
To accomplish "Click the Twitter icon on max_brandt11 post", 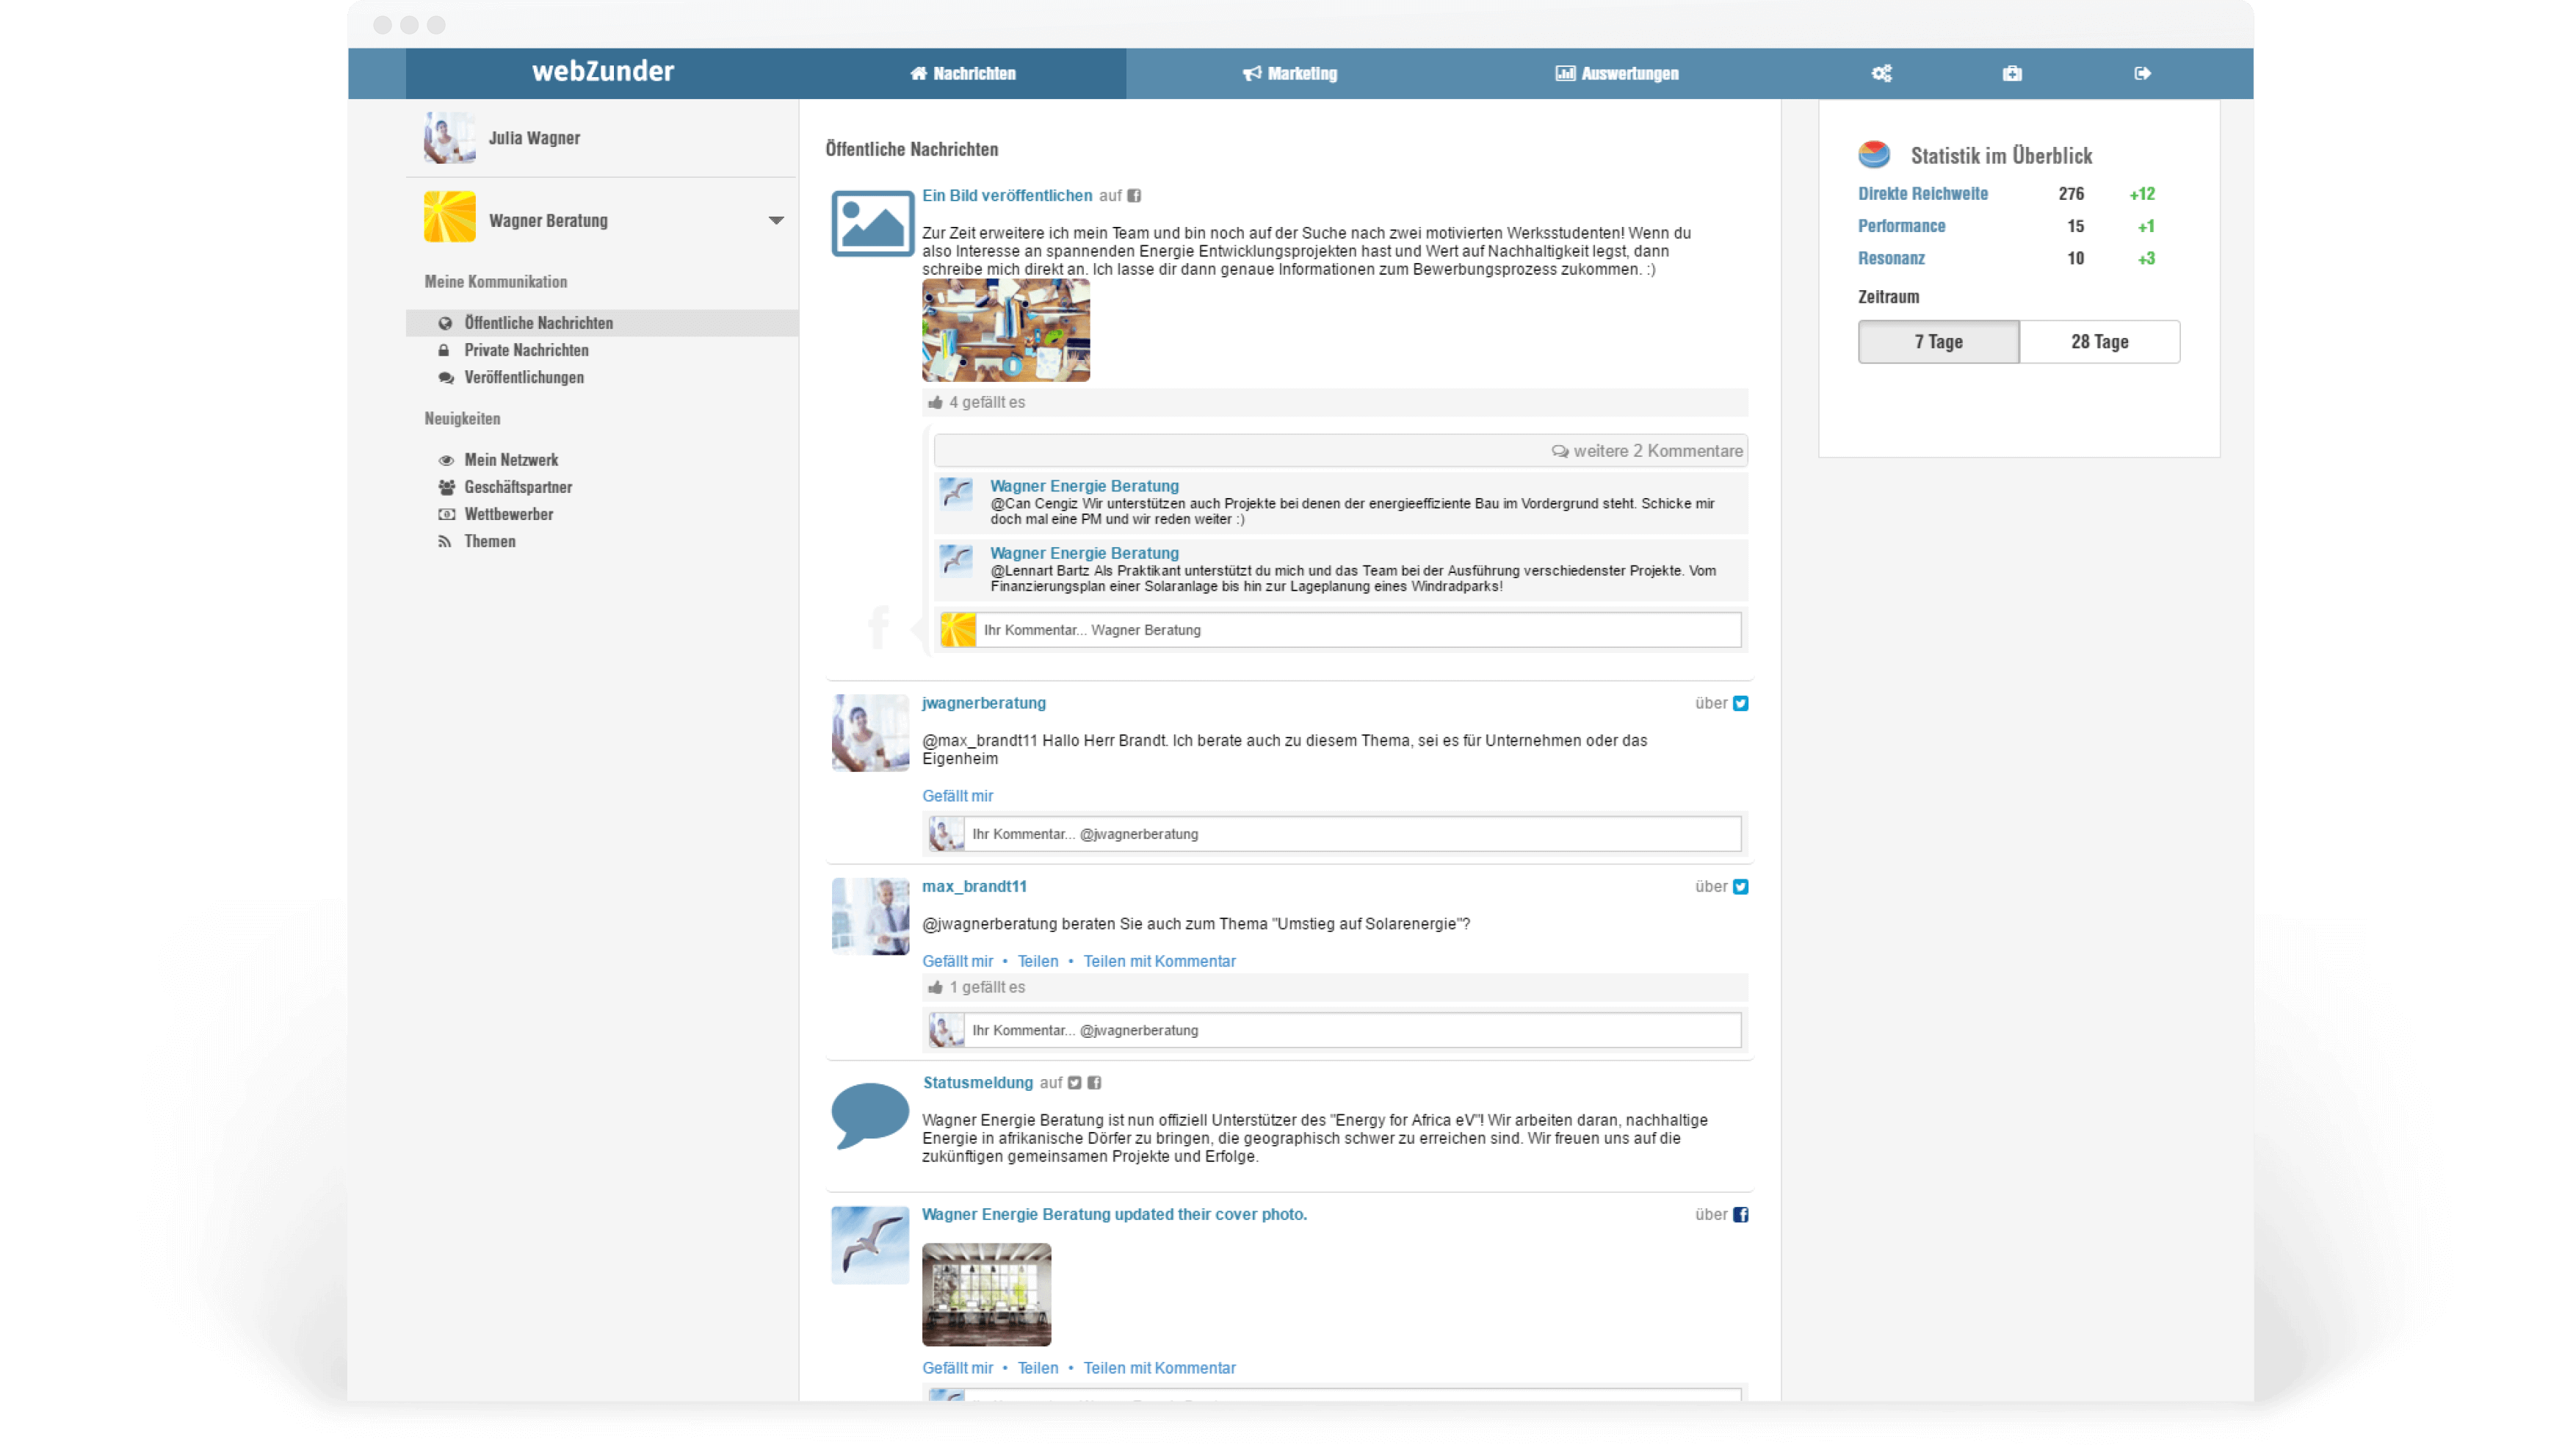I will [1740, 886].
